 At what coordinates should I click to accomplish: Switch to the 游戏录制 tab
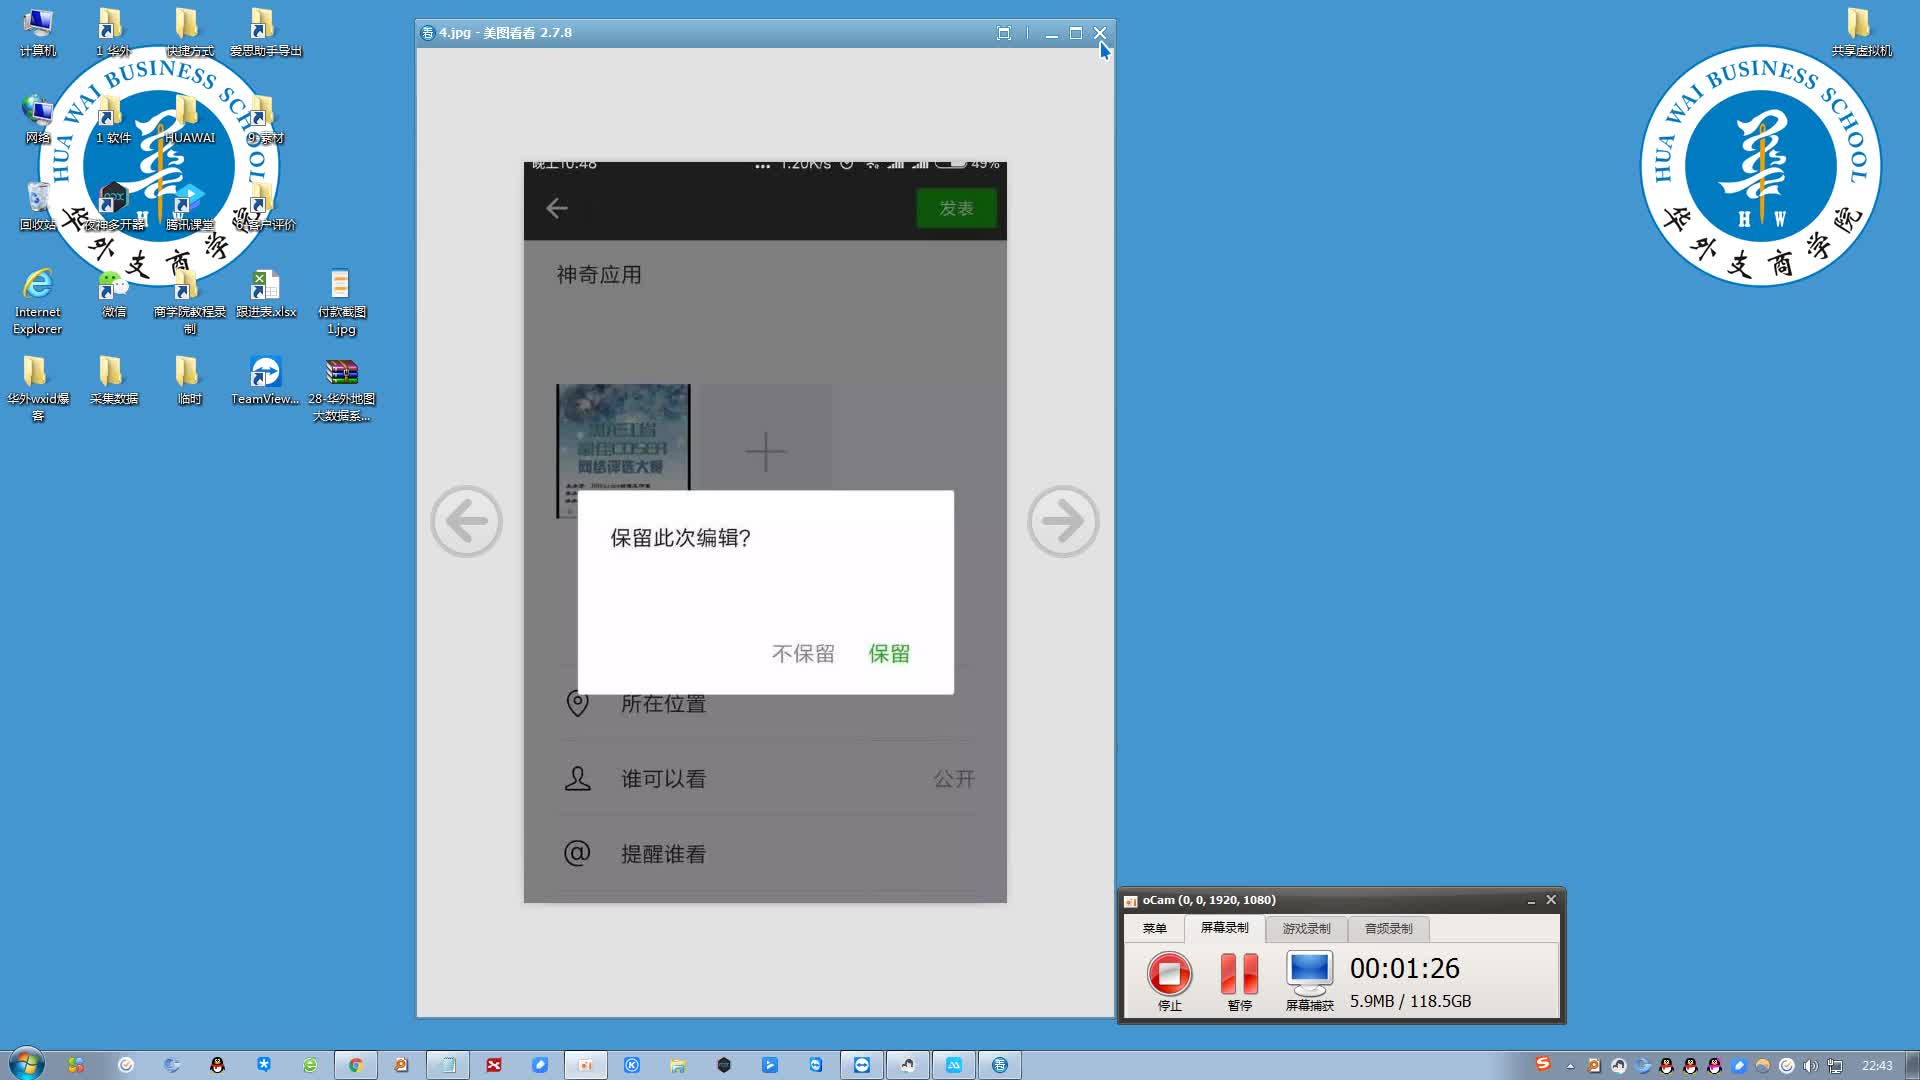point(1306,928)
